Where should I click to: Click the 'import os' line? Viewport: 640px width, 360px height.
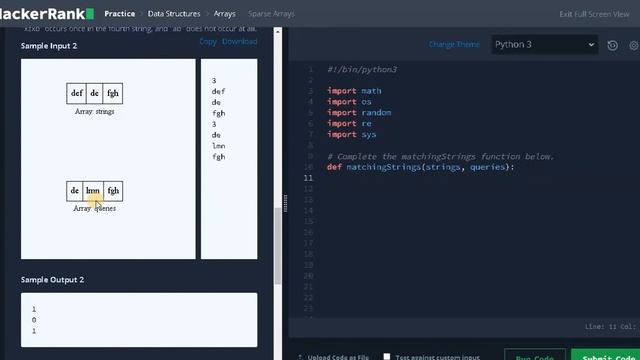(349, 102)
